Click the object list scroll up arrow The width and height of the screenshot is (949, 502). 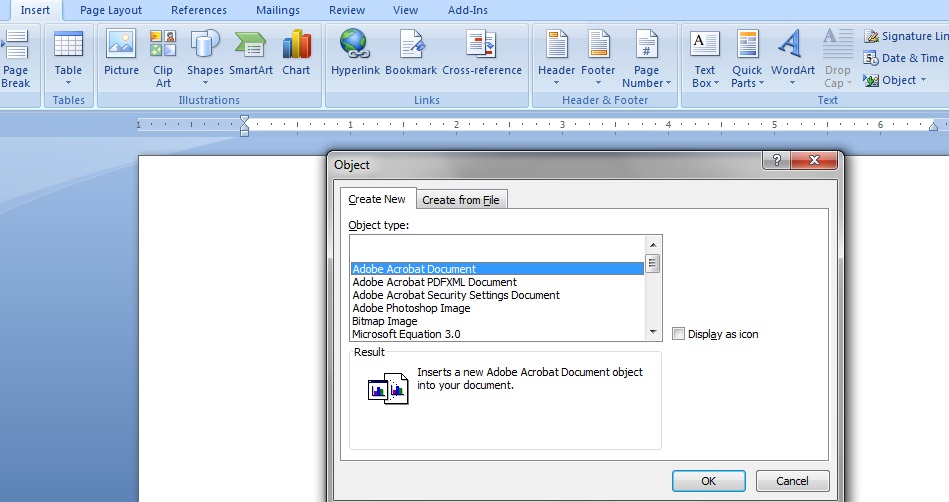653,245
